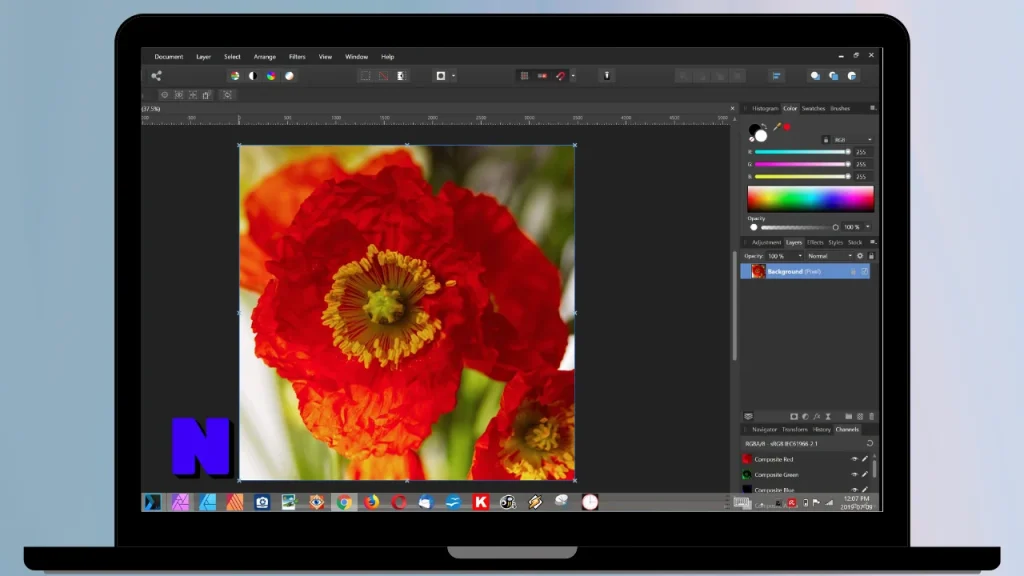Open the Document menu

click(x=168, y=57)
